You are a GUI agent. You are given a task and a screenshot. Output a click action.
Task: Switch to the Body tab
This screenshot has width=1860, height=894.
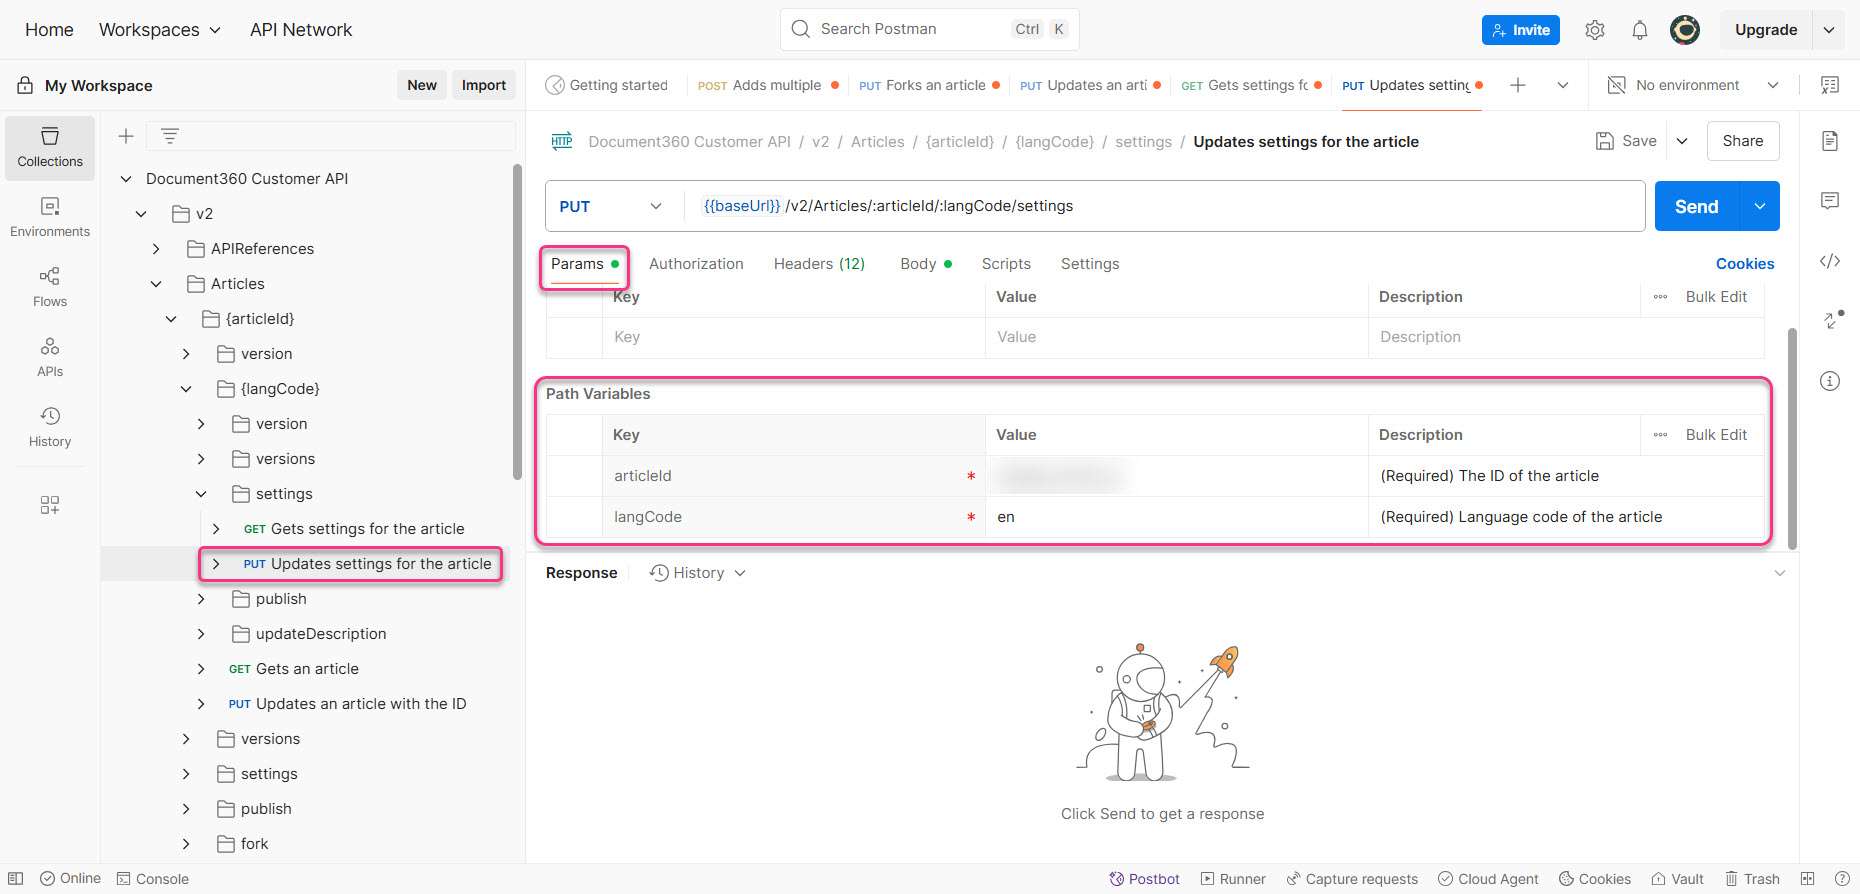point(925,264)
